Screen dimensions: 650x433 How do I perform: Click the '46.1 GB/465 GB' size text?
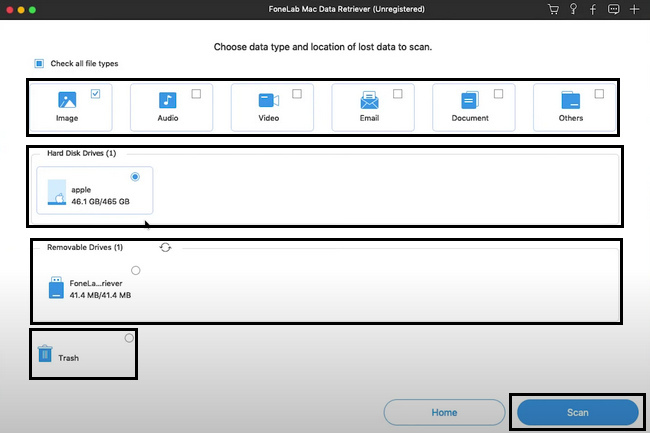tap(100, 201)
